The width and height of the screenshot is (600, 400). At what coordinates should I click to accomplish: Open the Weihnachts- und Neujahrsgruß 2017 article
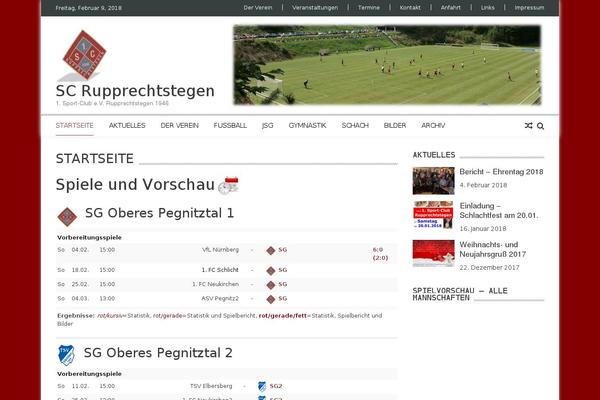[x=493, y=249]
